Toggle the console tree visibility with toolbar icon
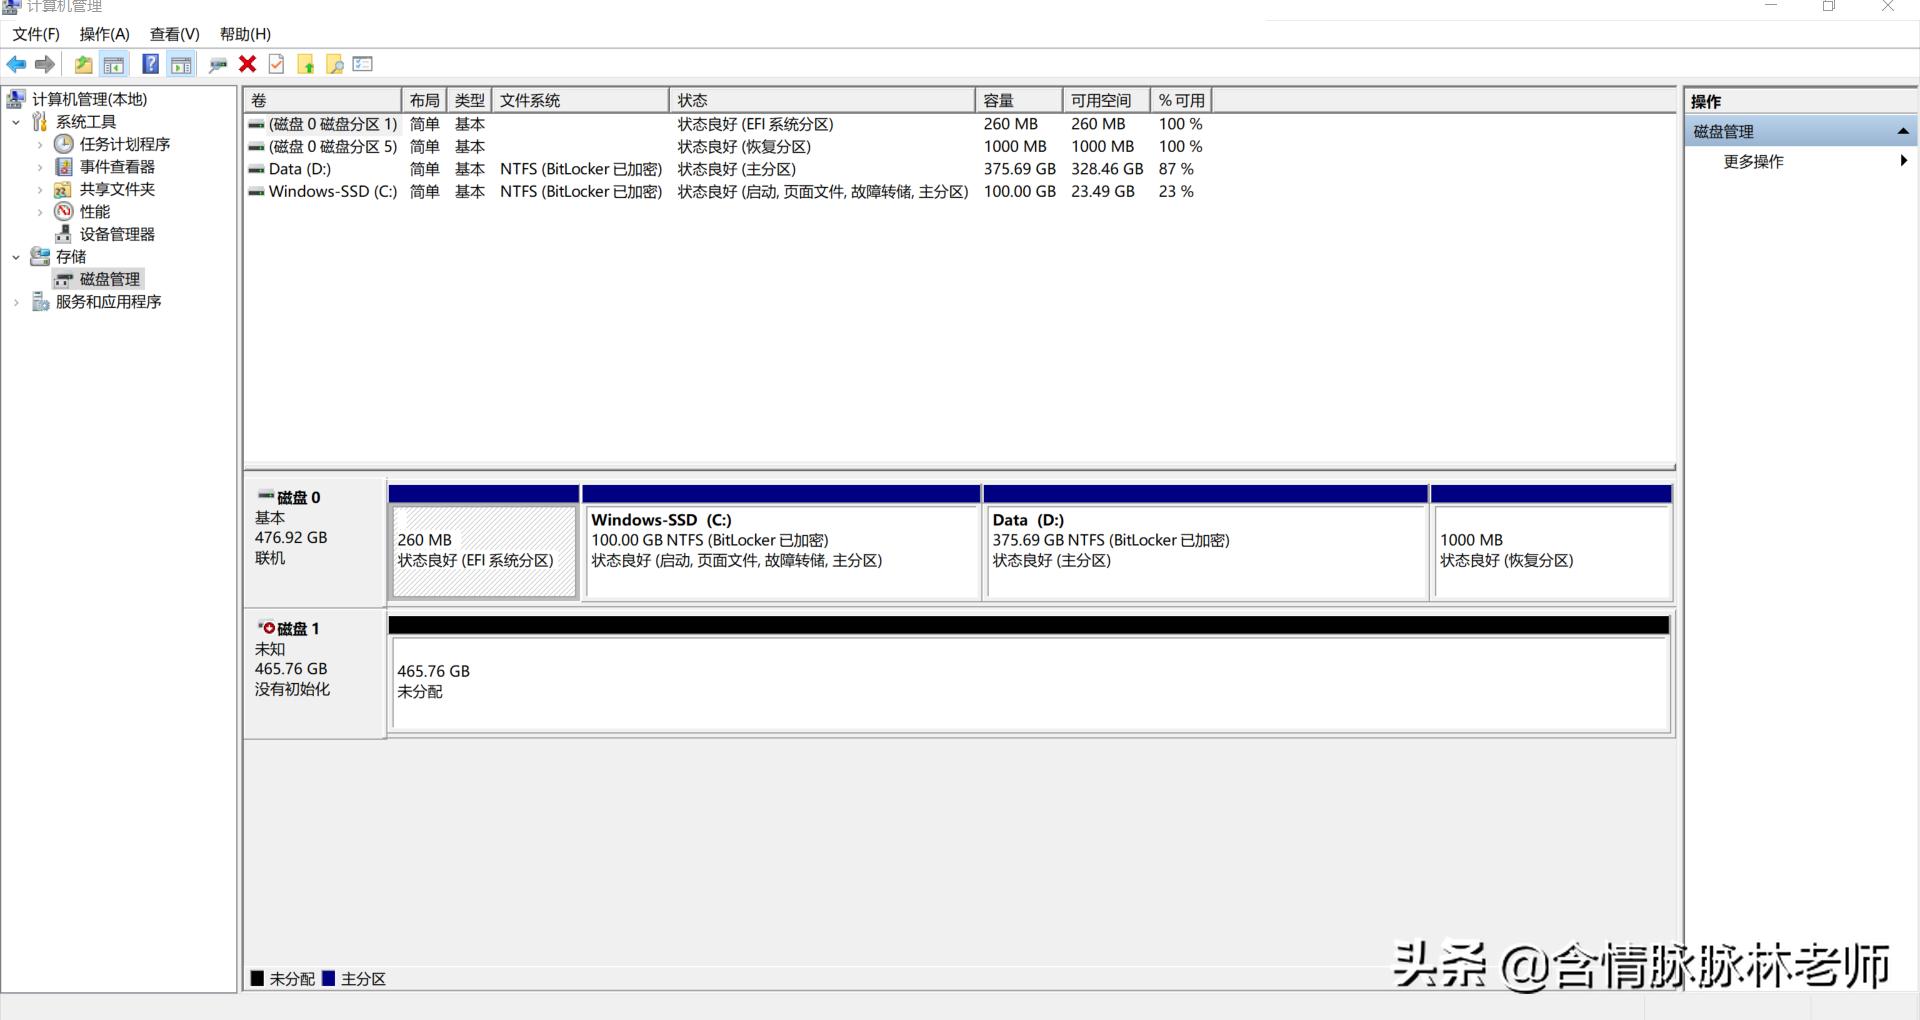This screenshot has height=1020, width=1920. (114, 64)
